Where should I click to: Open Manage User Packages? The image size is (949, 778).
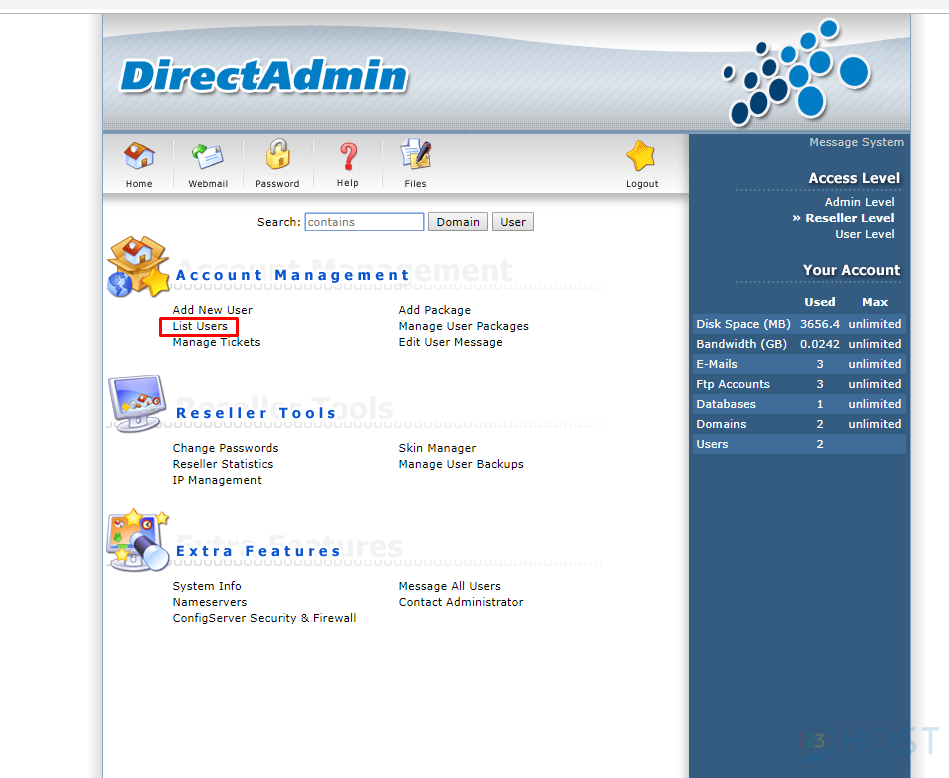[x=464, y=326]
